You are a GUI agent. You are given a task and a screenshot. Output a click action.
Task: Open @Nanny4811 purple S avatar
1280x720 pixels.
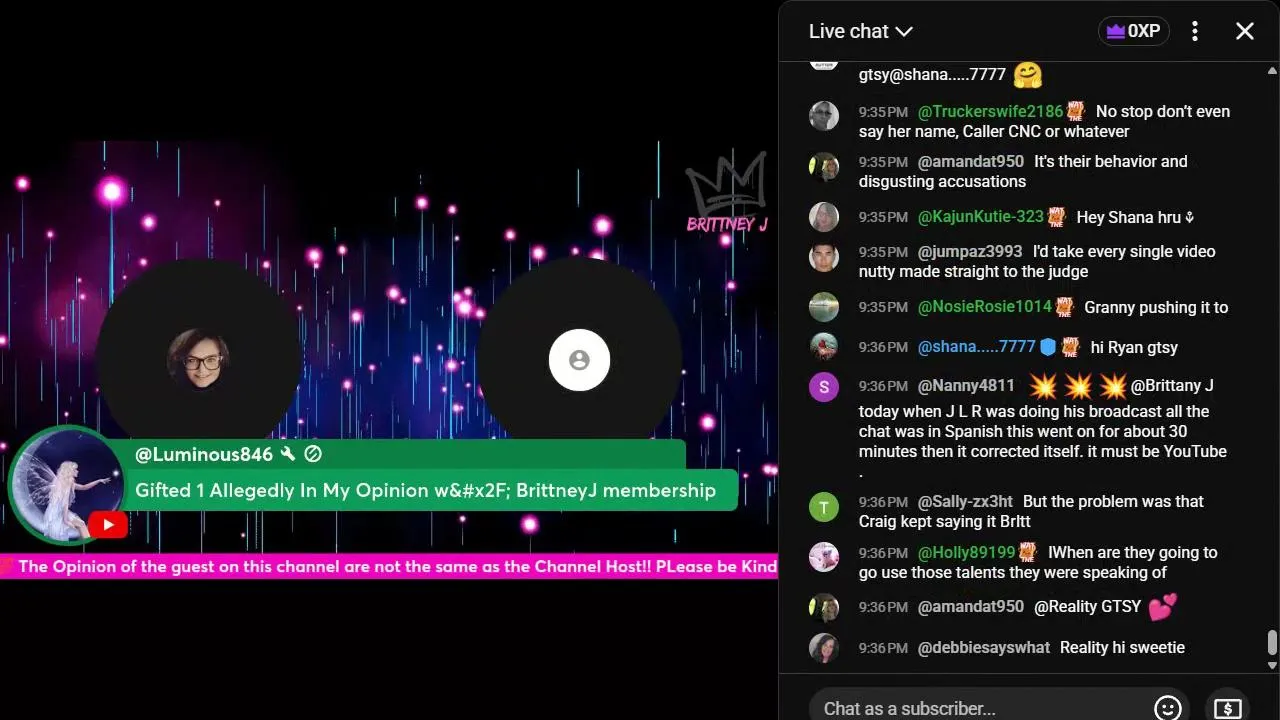pos(823,387)
